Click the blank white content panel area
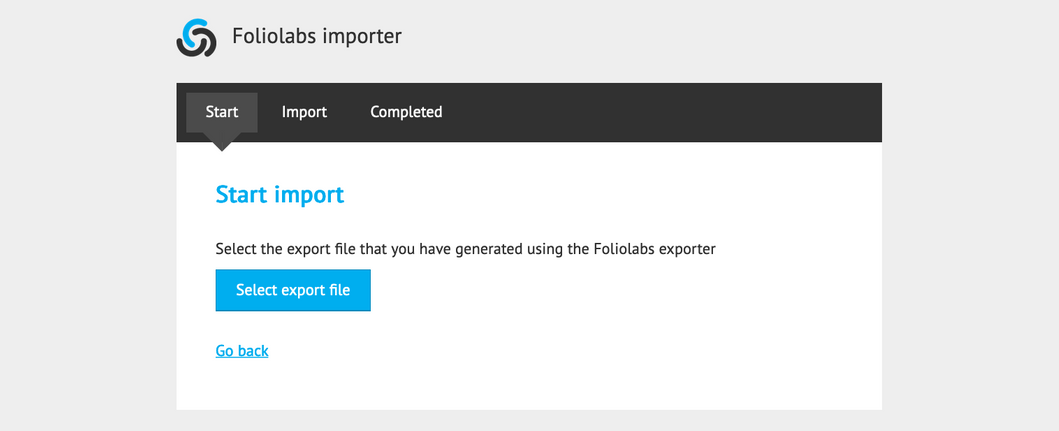The height and width of the screenshot is (431, 1059). click(608, 338)
